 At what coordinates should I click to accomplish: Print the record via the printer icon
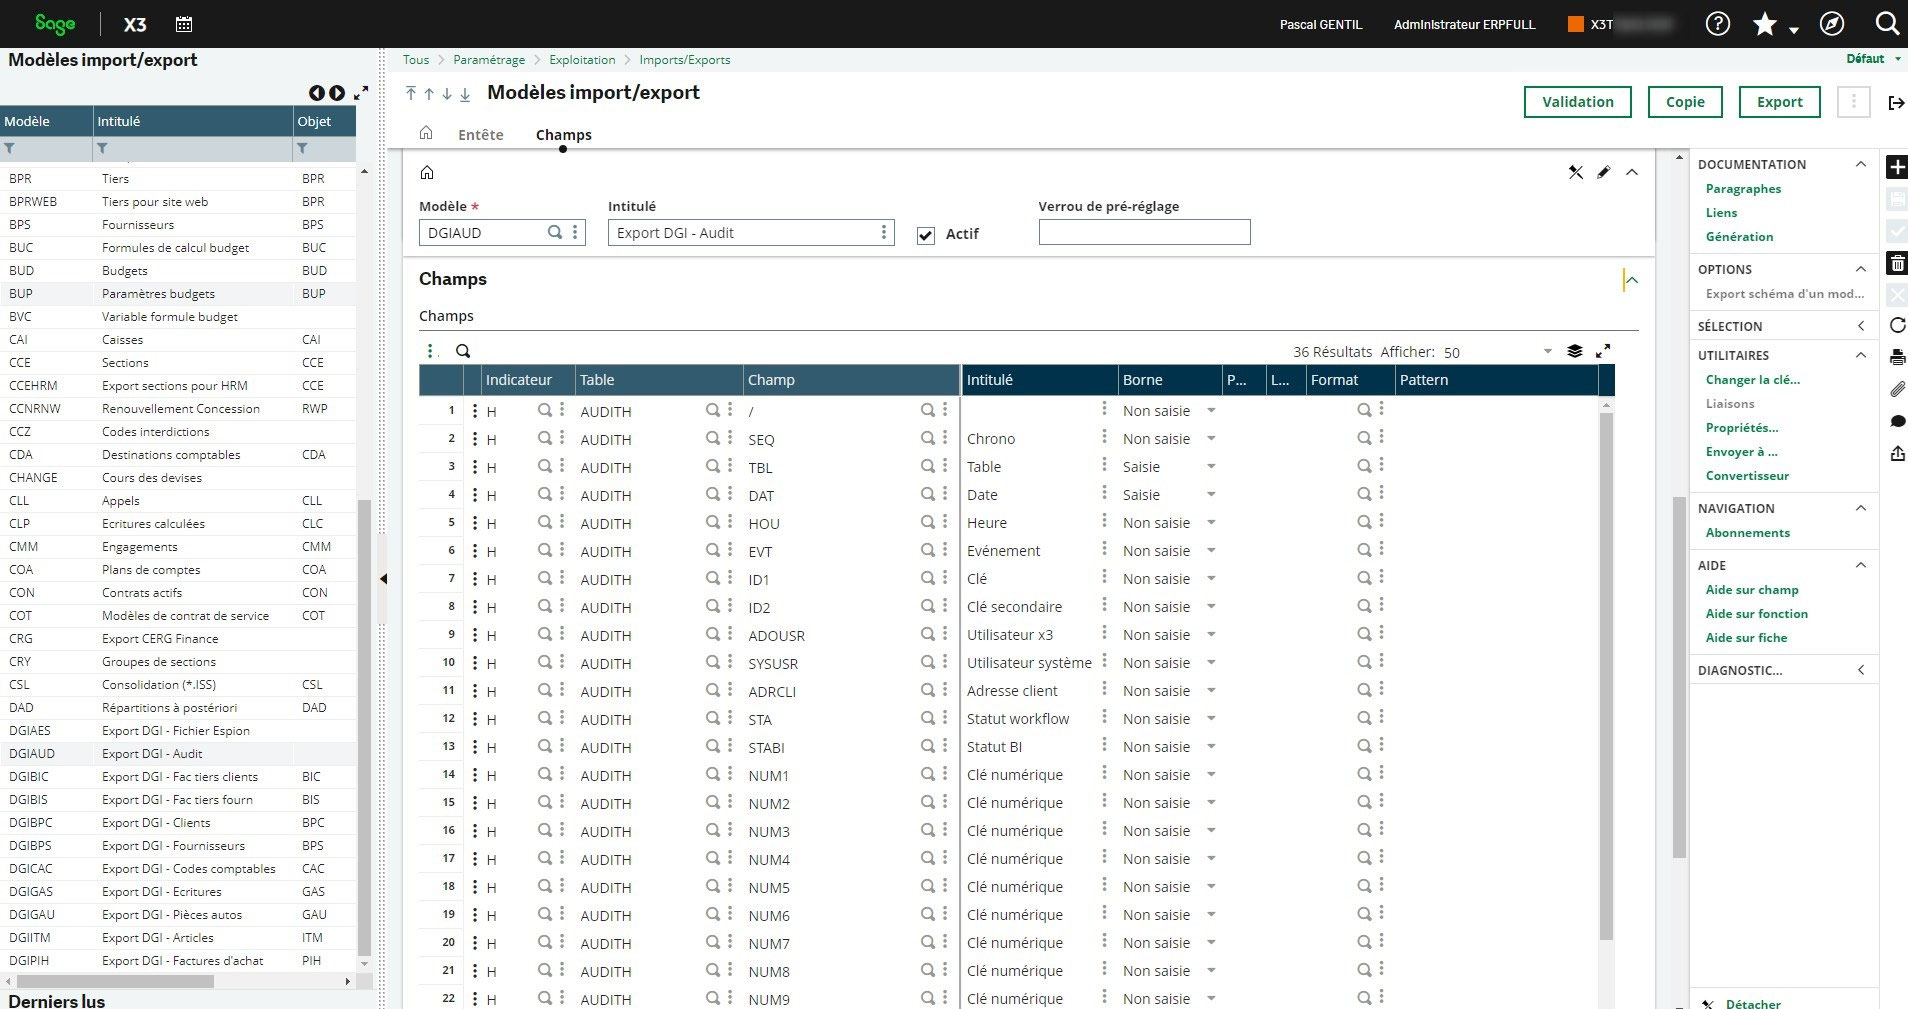pyautogui.click(x=1897, y=357)
